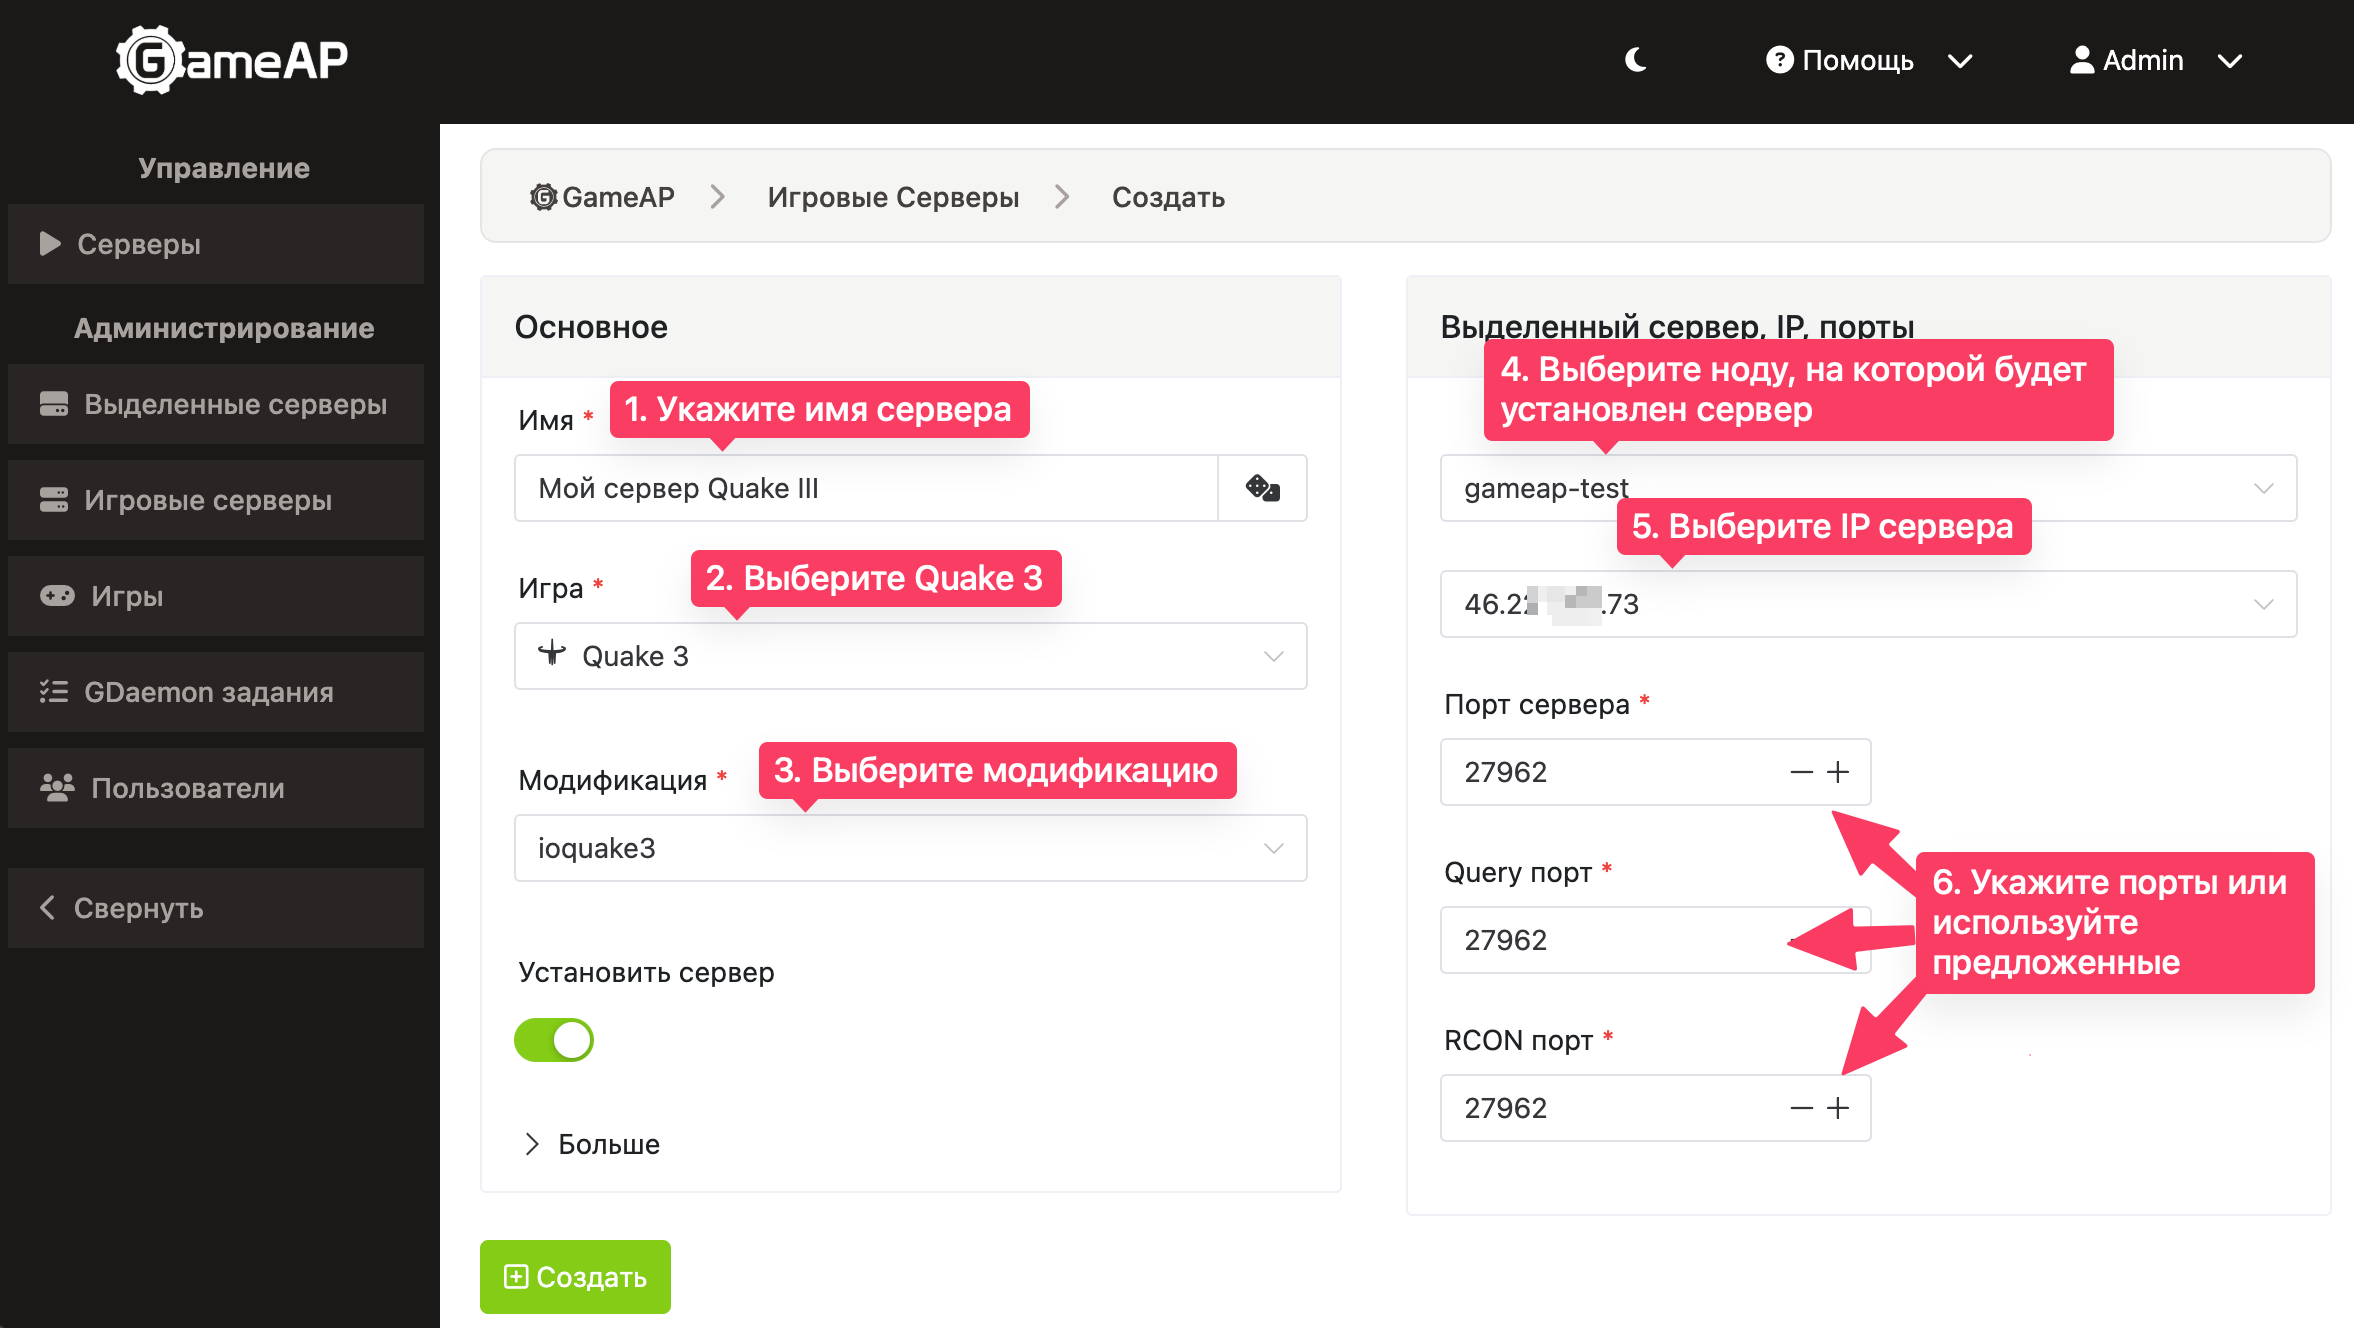Viewport: 2354px width, 1328px height.
Task: Open the Игра dropdown showing Quake 3
Action: [x=910, y=656]
